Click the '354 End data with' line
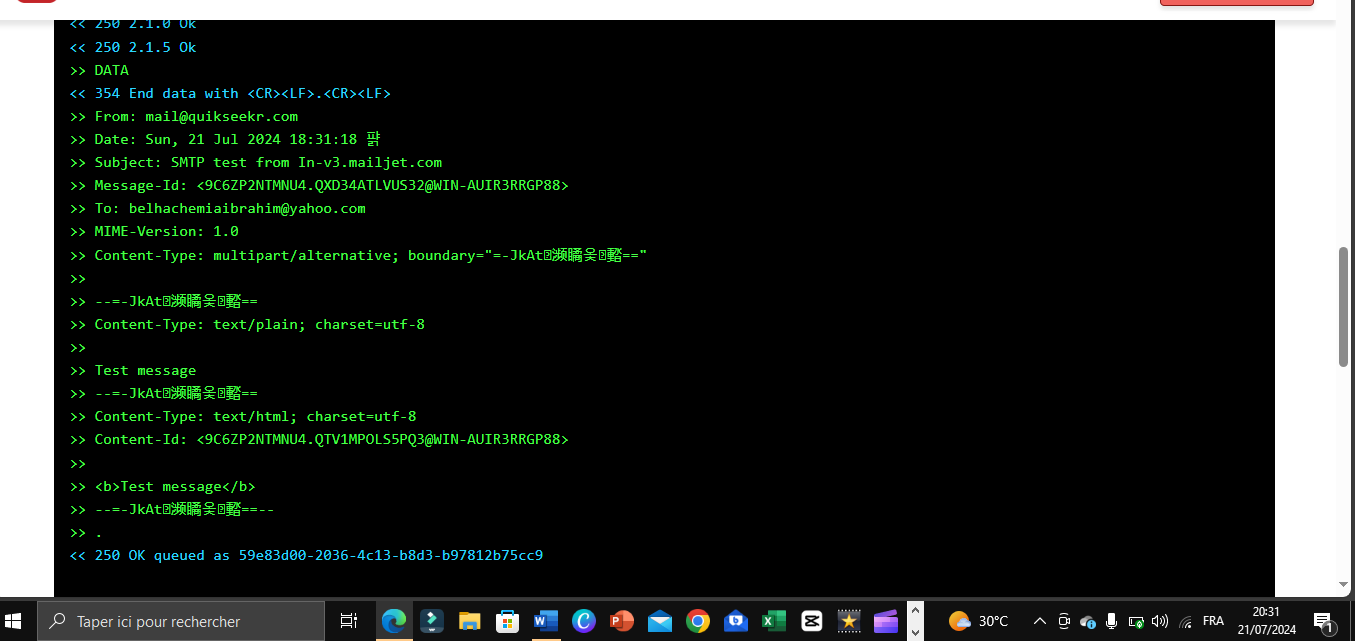This screenshot has height=641, width=1355. [x=230, y=93]
